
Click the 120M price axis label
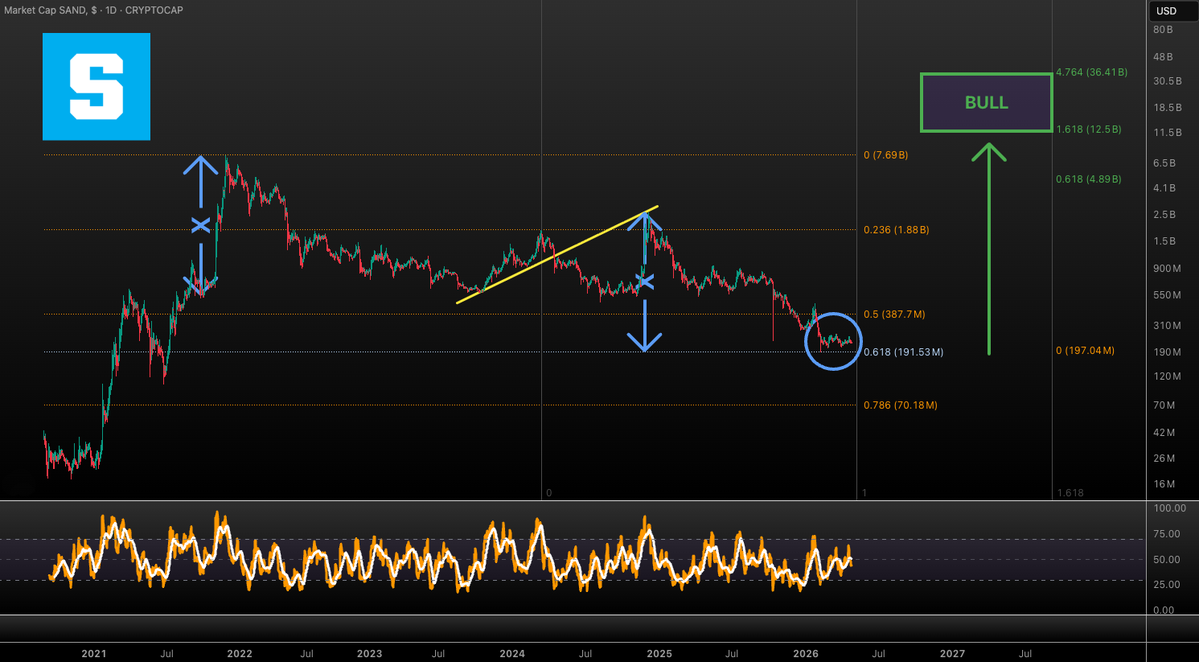tap(1166, 376)
